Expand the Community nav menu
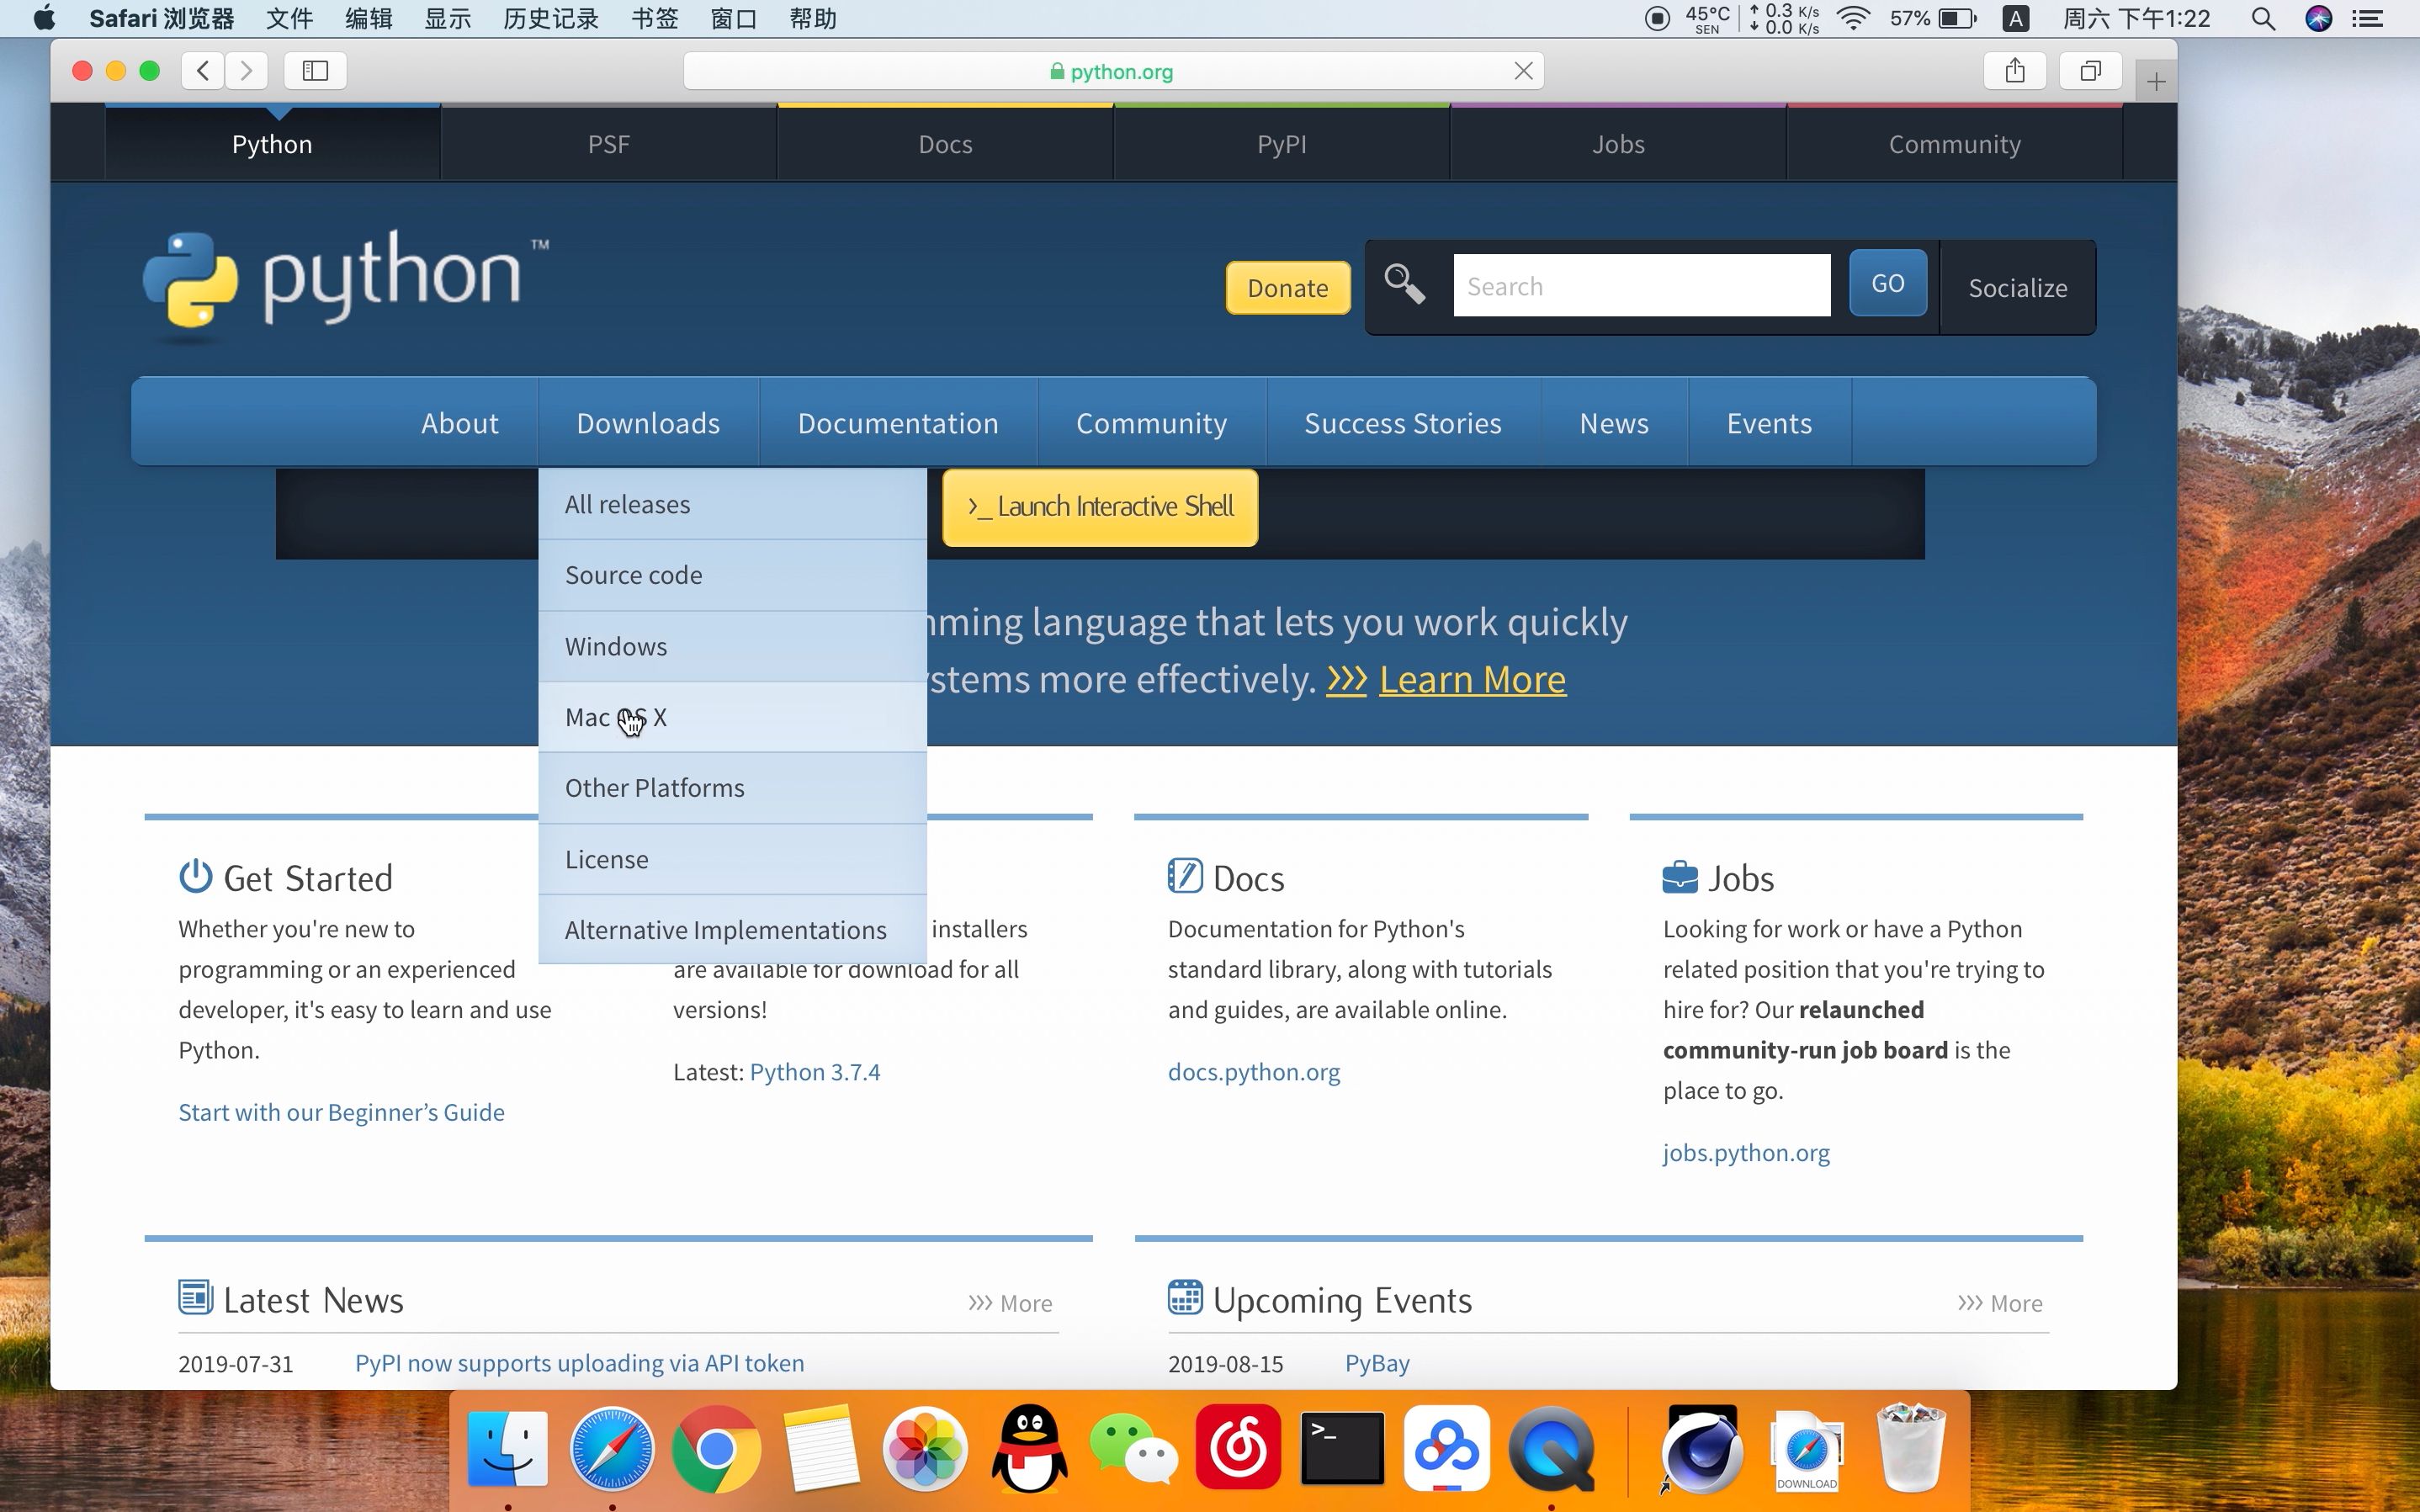 [x=1151, y=423]
